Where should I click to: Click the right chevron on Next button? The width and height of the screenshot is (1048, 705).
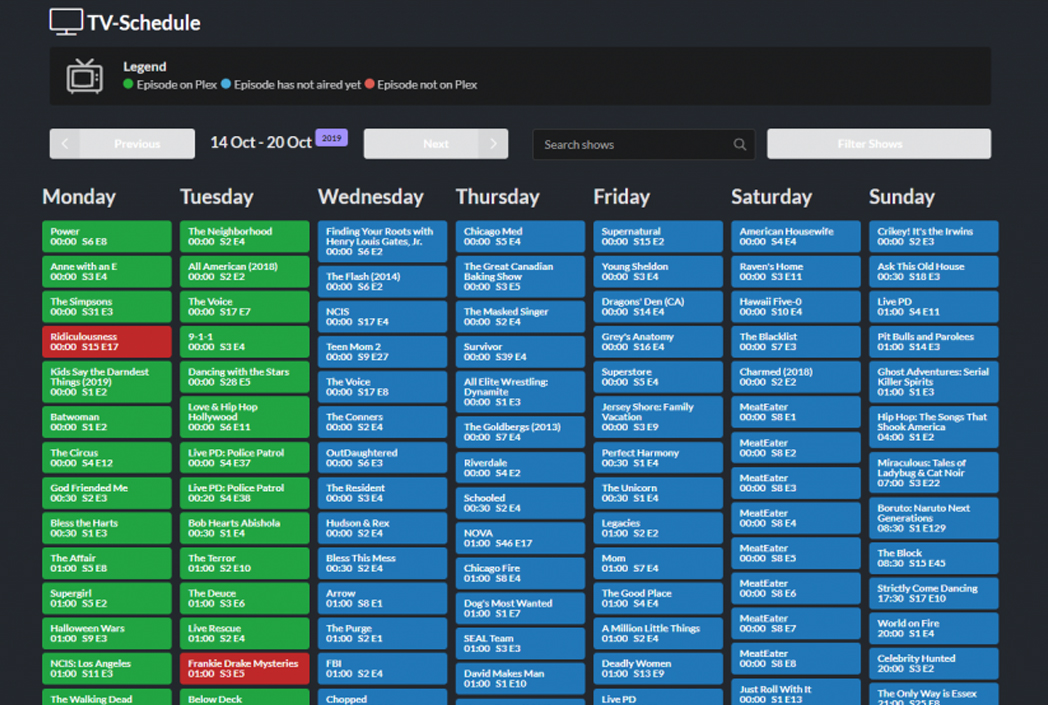pyautogui.click(x=493, y=144)
